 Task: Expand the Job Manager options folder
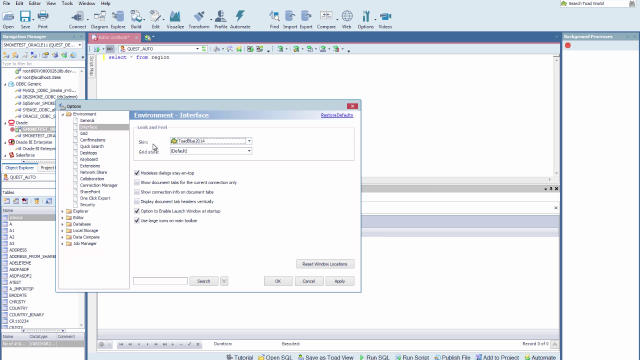click(x=62, y=244)
